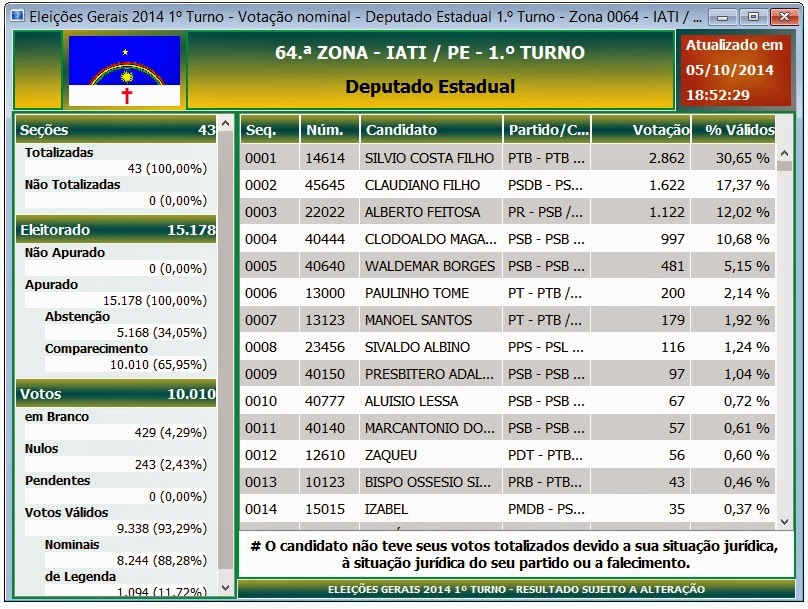The height and width of the screenshot is (609, 808).
Task: Click left panel scrollbar down arrow
Action: [x=225, y=587]
